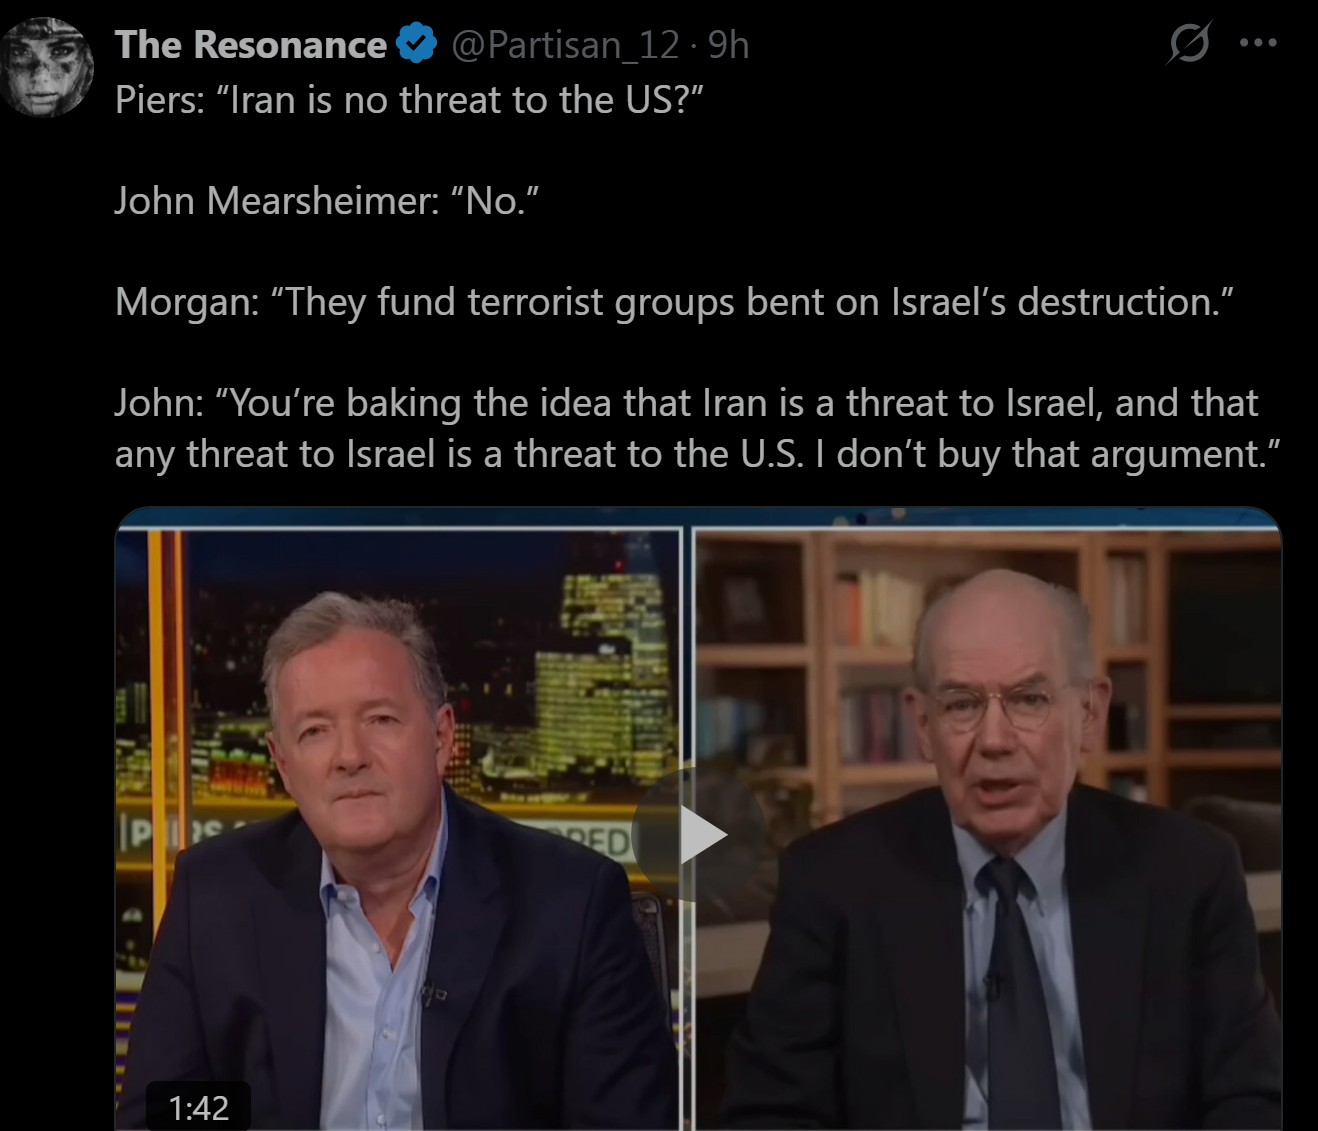Image resolution: width=1318 pixels, height=1131 pixels.
Task: Click the 'You're baking the idea' line
Action: [x=686, y=403]
